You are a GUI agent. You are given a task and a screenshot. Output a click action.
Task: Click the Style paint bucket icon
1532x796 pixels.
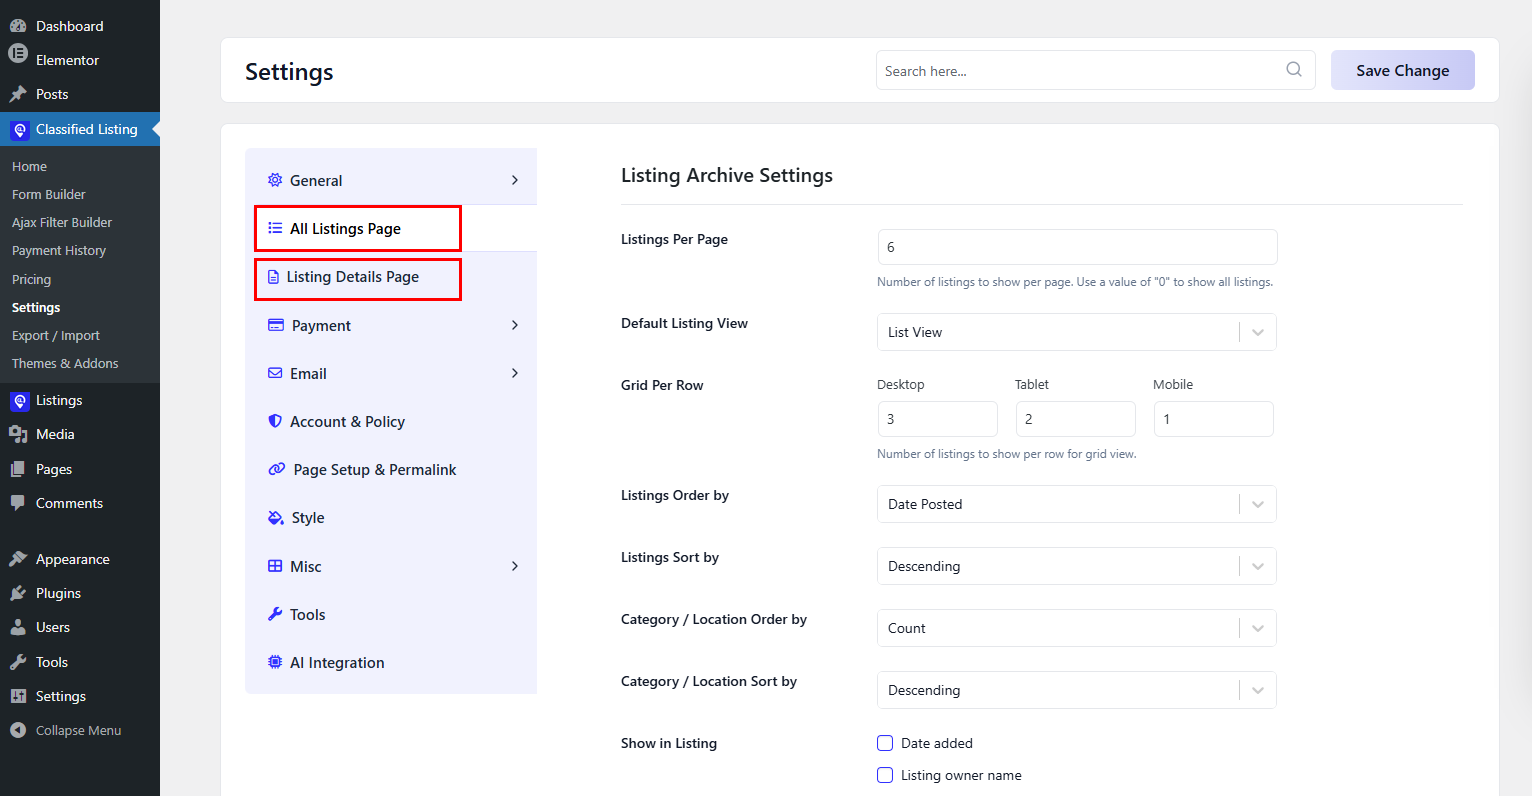point(276,517)
